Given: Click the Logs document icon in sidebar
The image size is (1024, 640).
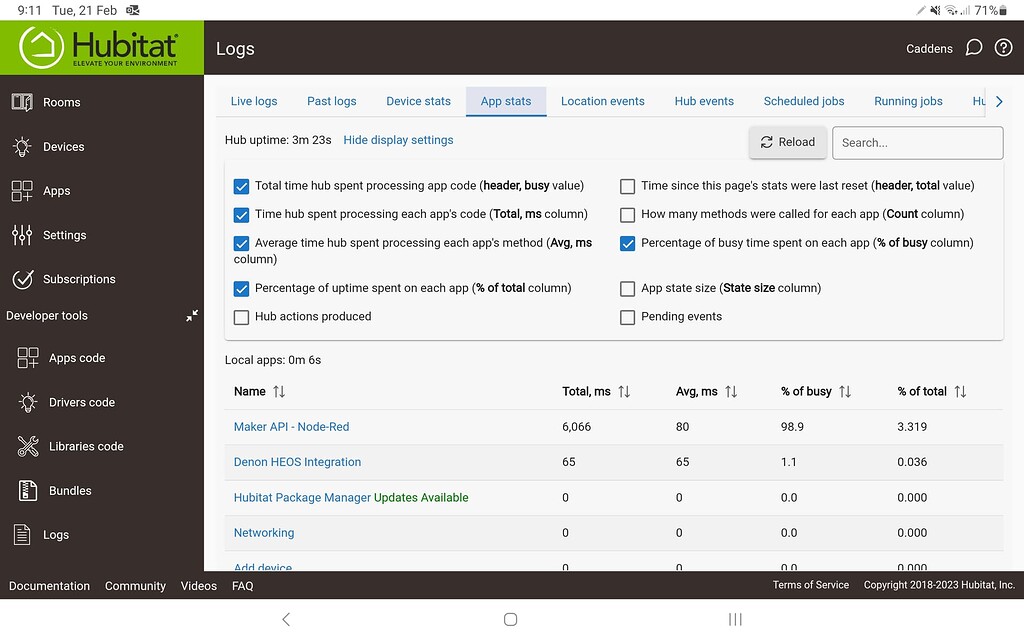Looking at the screenshot, I should pos(22,534).
